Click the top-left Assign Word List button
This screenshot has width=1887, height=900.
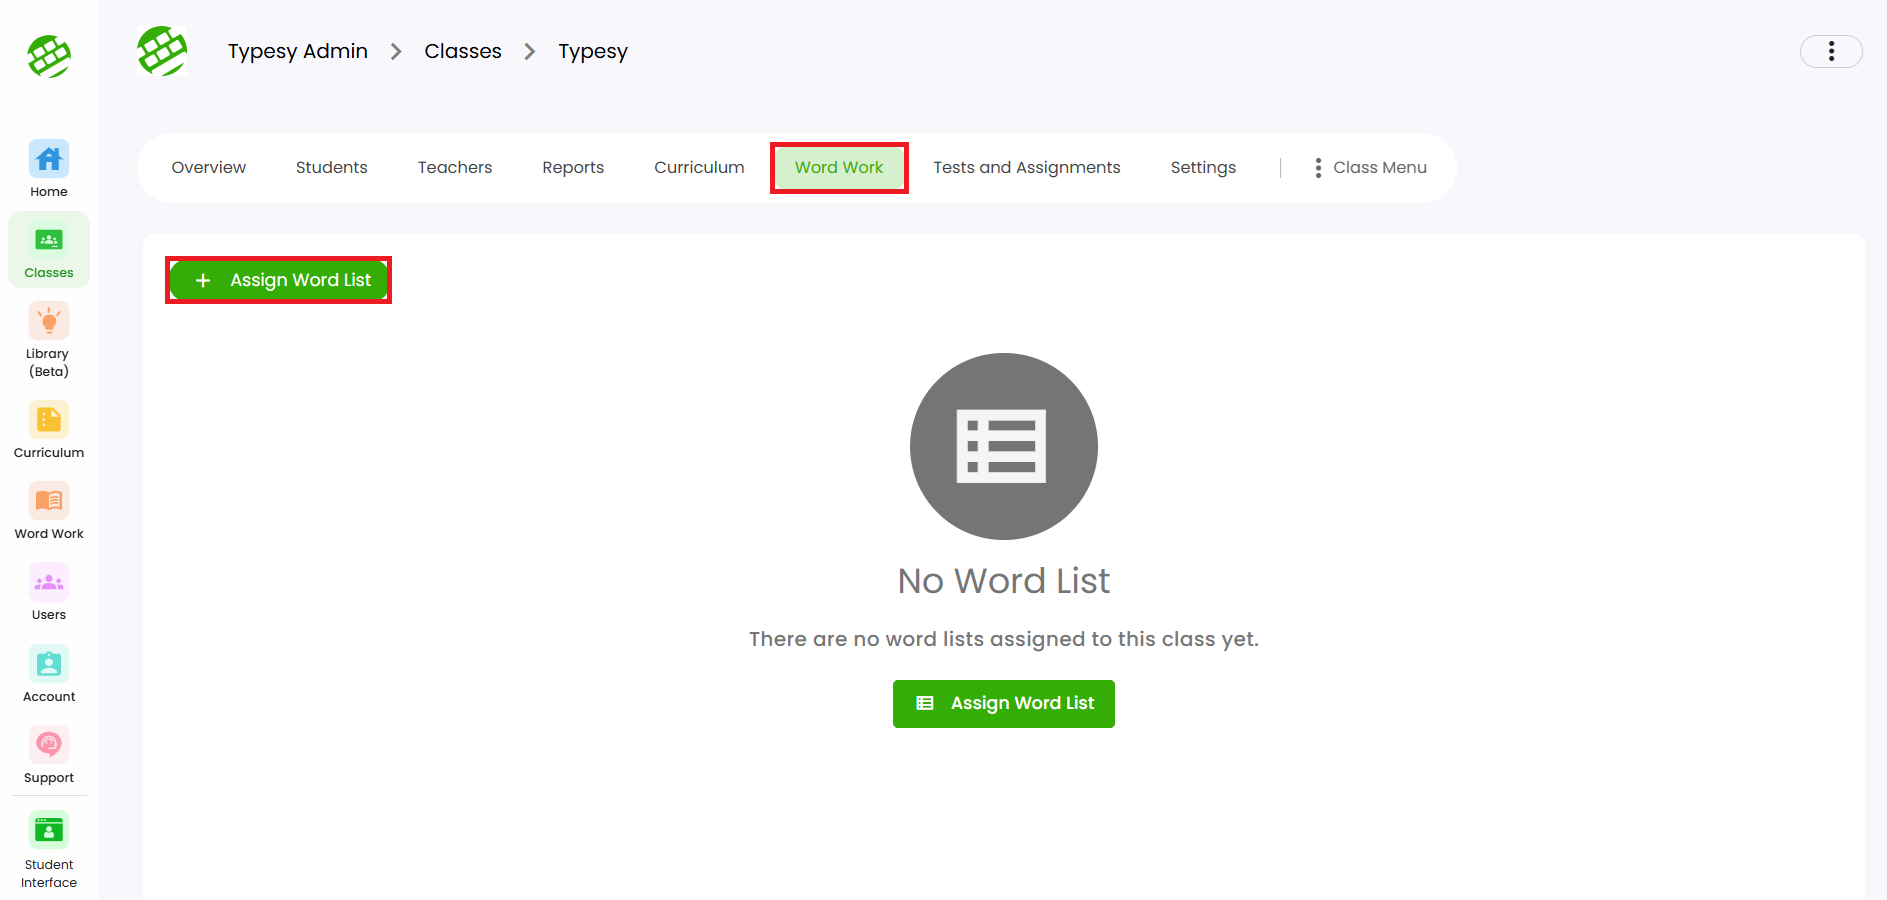(x=279, y=280)
